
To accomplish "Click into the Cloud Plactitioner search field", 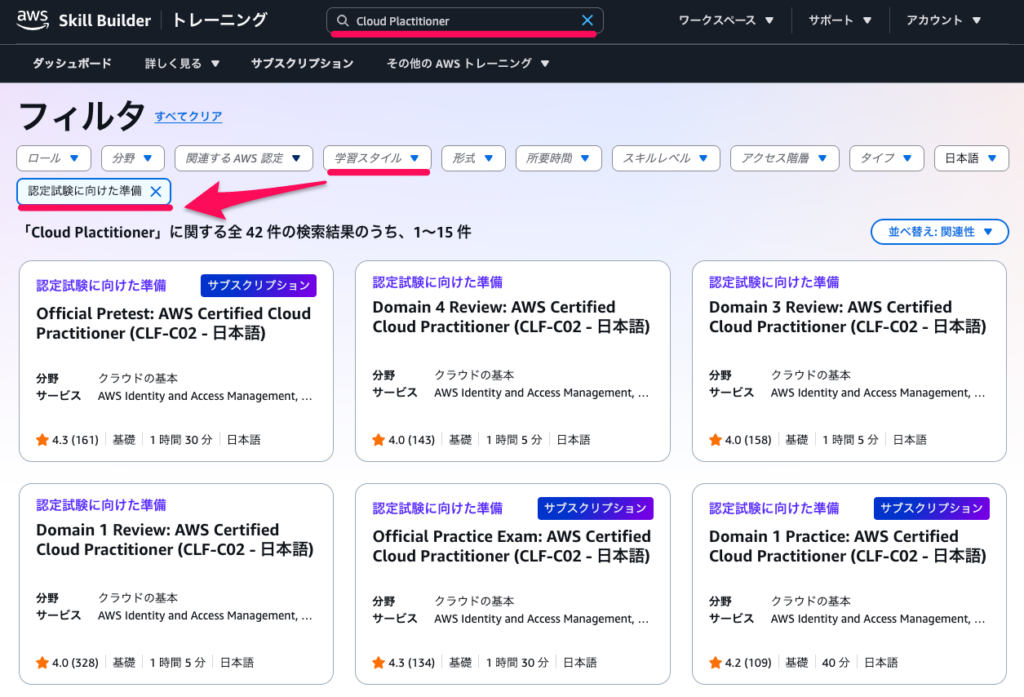I will pos(460,21).
